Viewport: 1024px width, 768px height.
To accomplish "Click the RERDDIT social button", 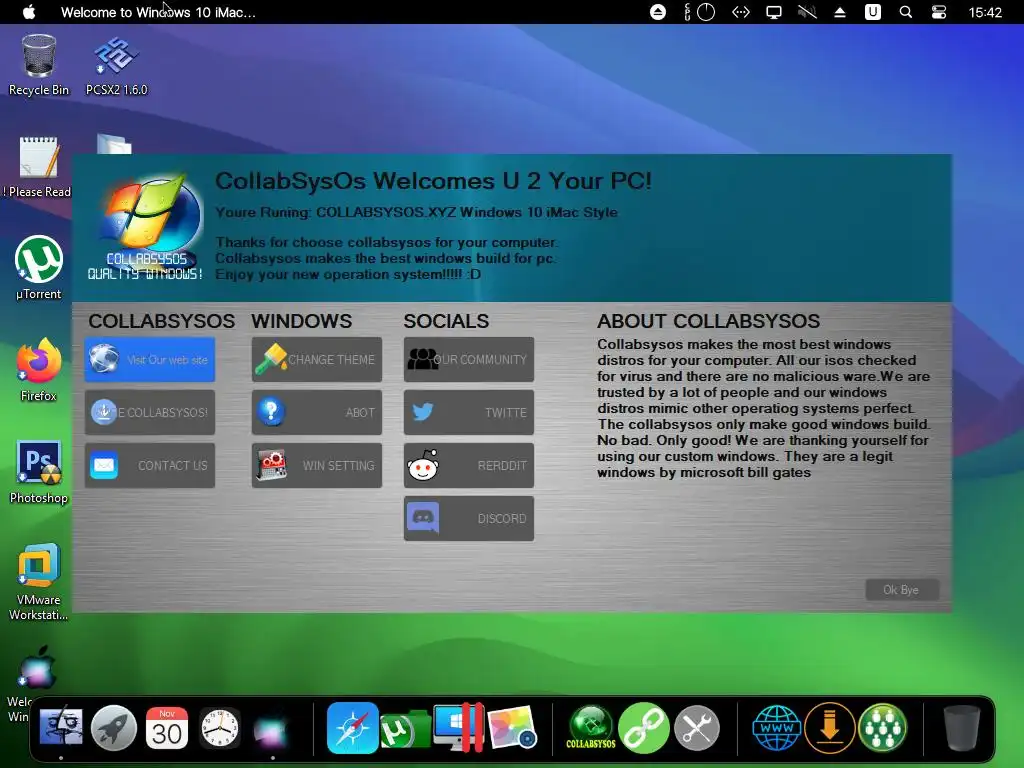I will tap(469, 465).
